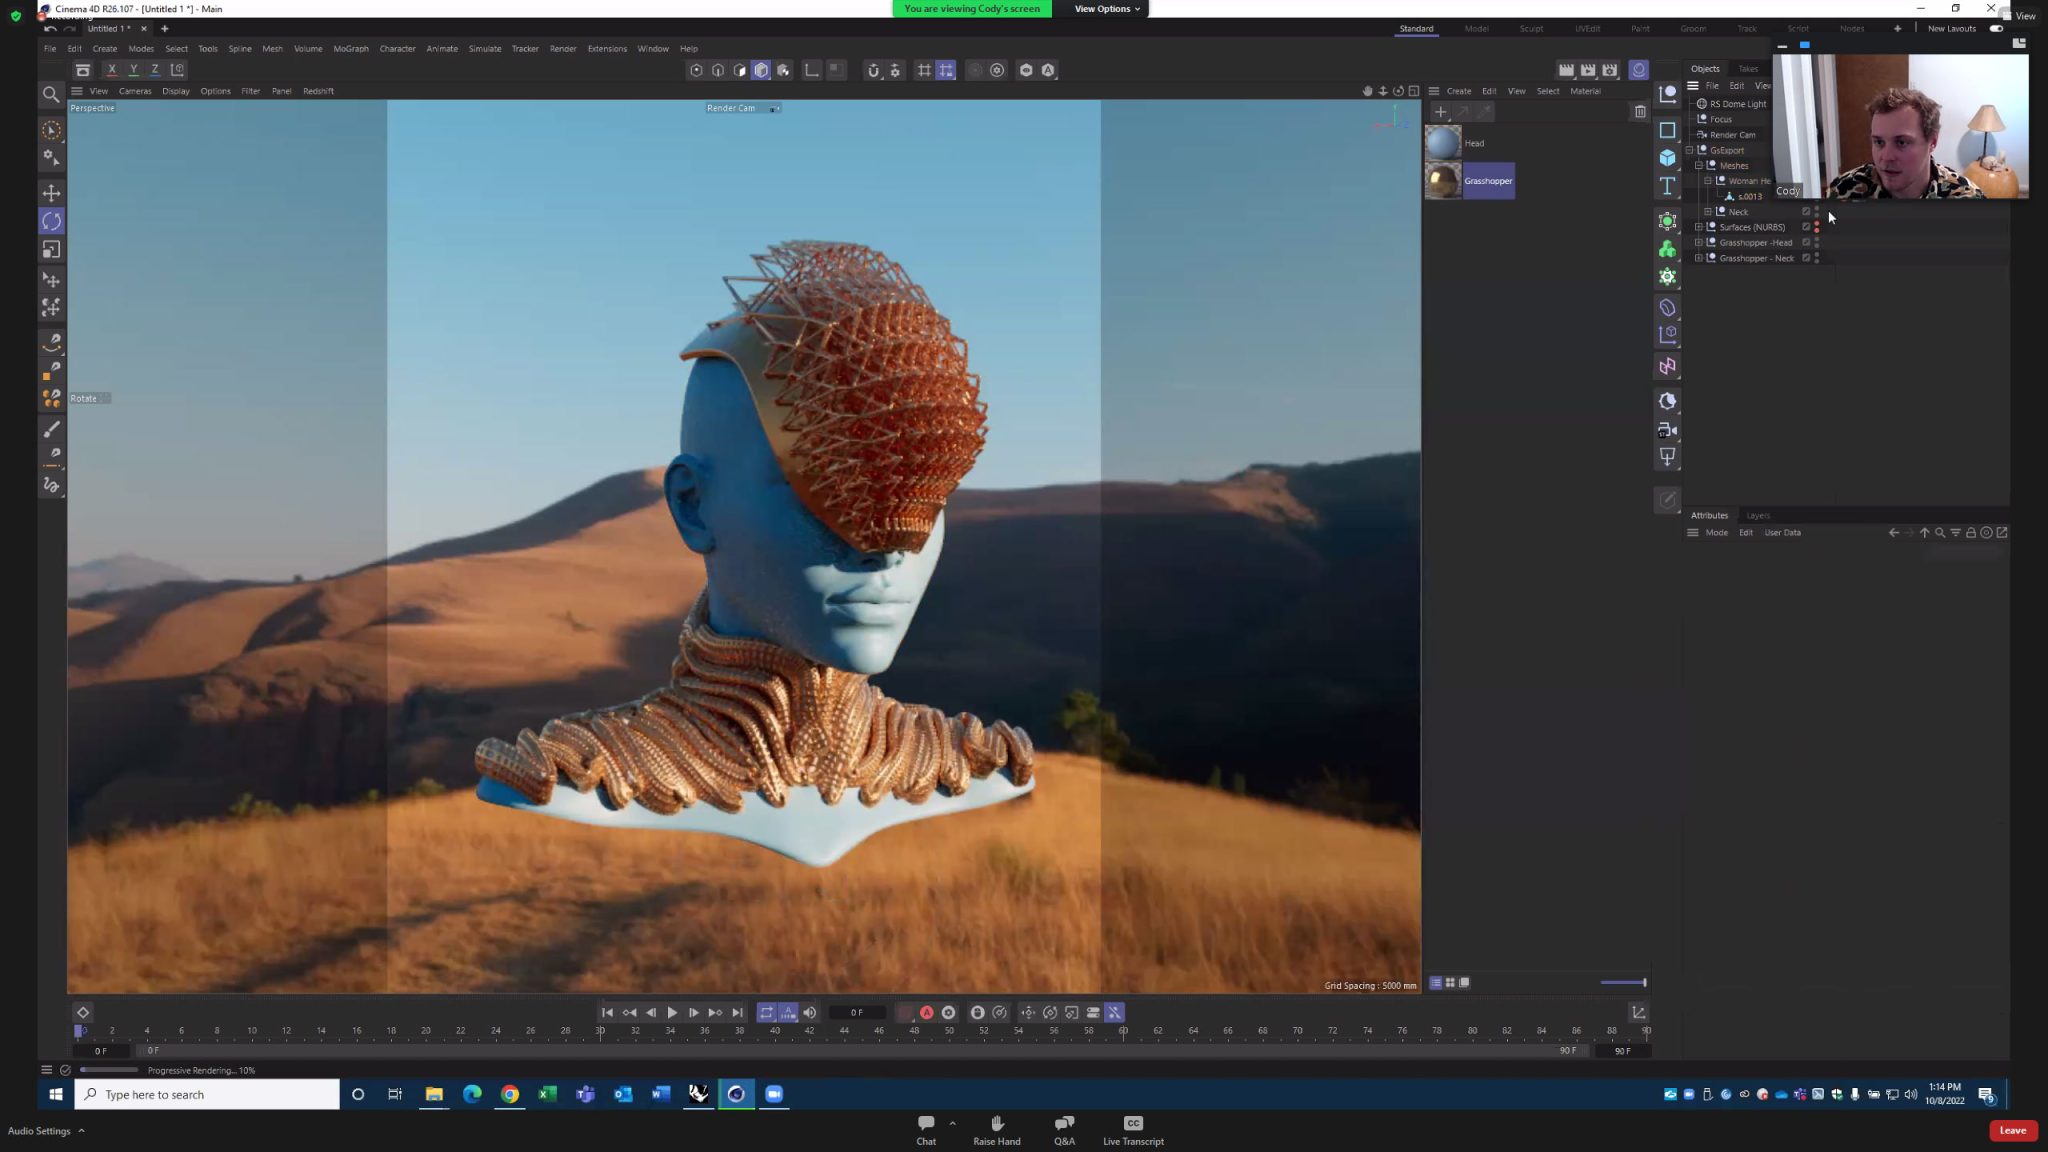This screenshot has height=1152, width=2048.
Task: Select the Grasshopper material thumbnail
Action: pos(1443,181)
